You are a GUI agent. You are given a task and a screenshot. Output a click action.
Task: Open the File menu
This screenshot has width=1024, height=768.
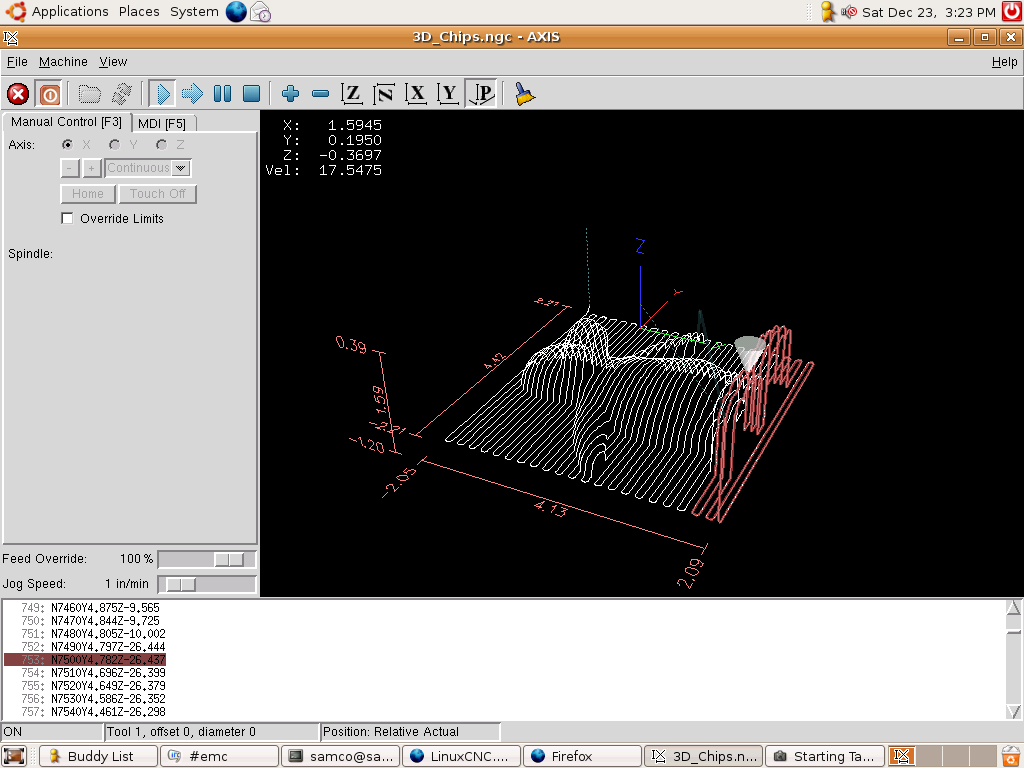pos(17,61)
